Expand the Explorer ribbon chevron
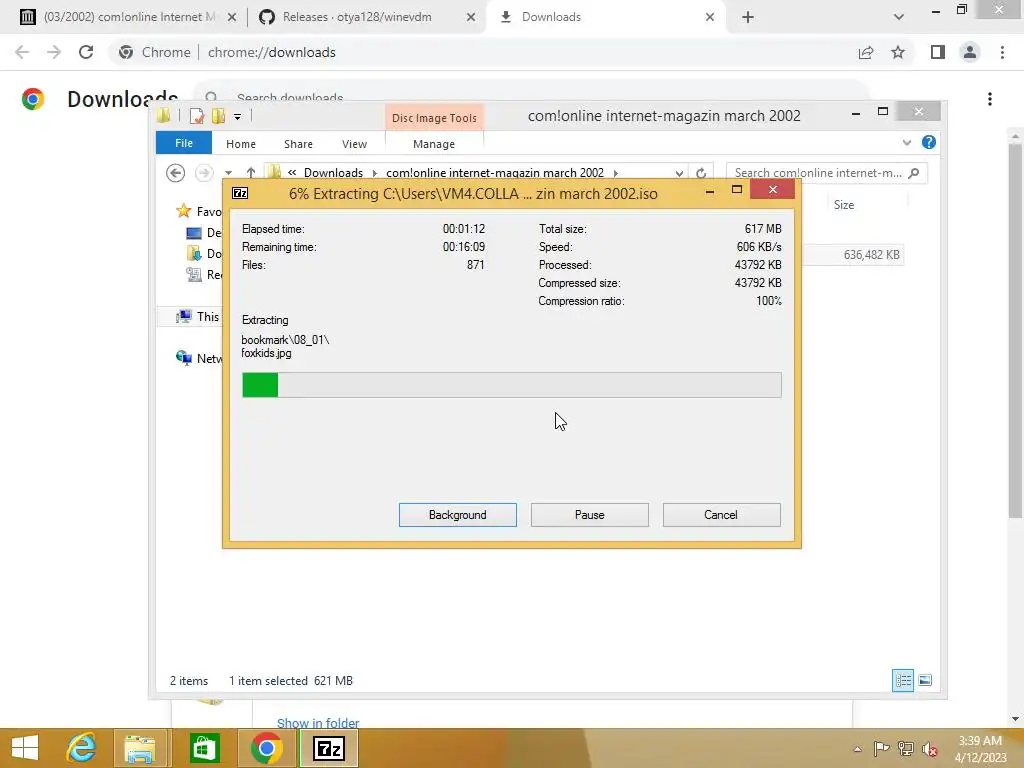 906,142
